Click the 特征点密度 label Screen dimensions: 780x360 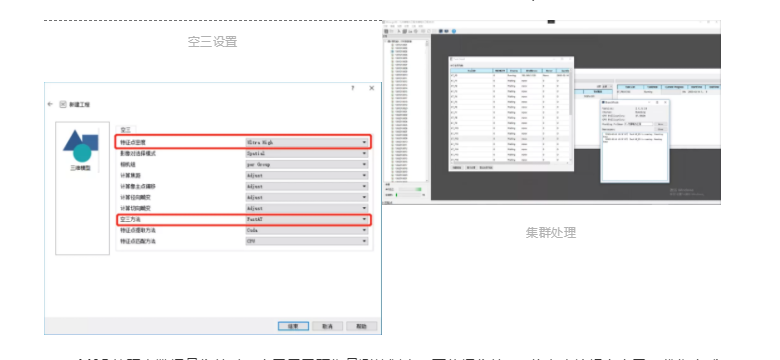[133, 143]
